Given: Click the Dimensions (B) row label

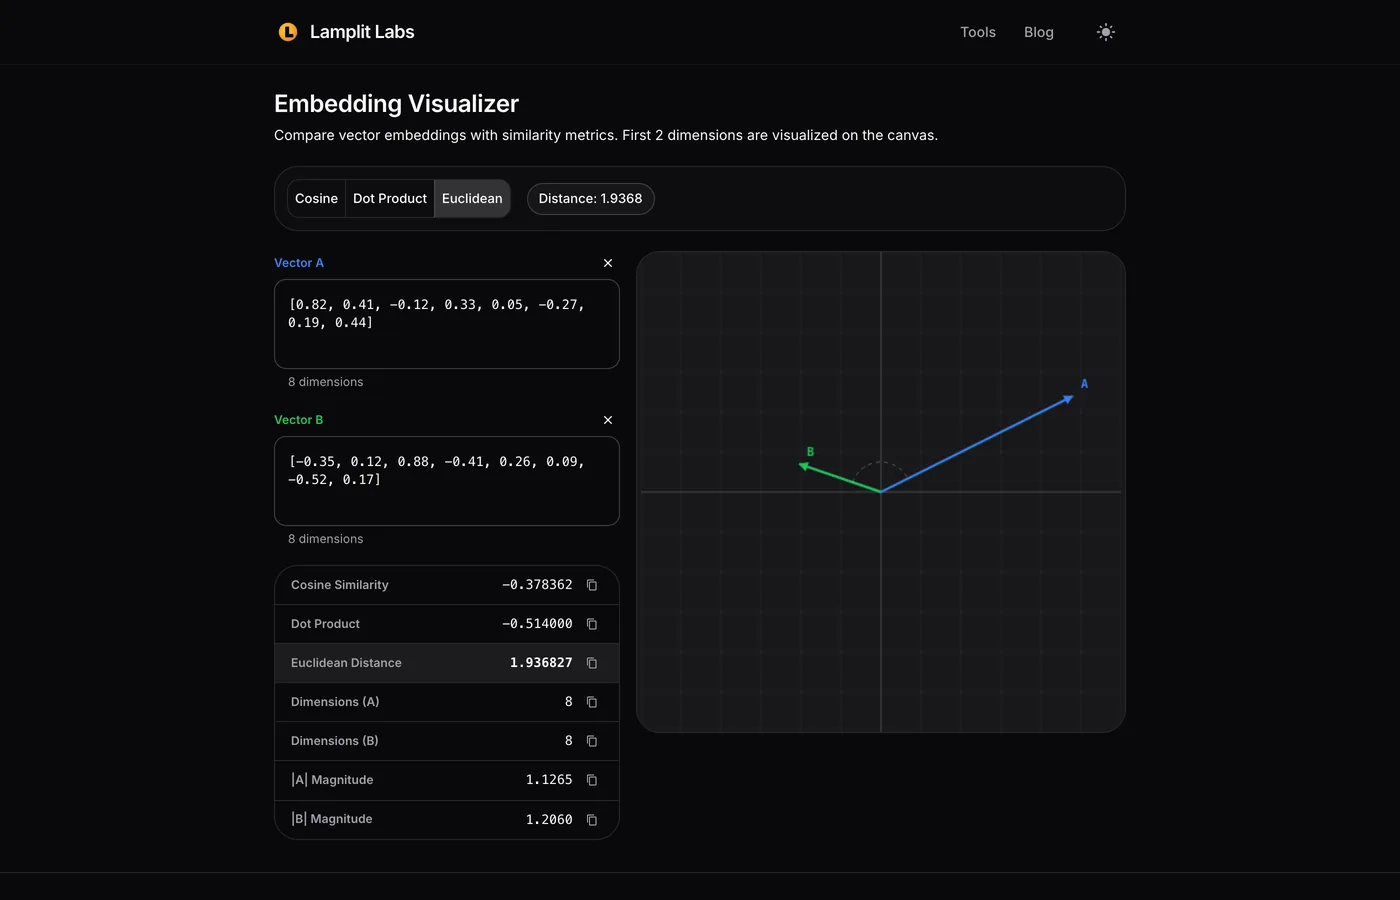Looking at the screenshot, I should (x=335, y=741).
